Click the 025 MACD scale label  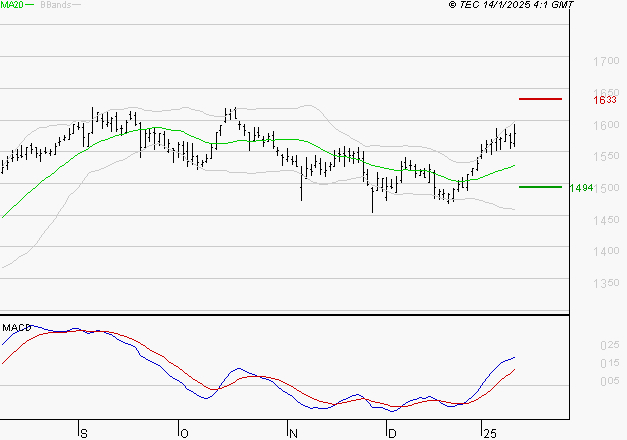click(x=610, y=345)
